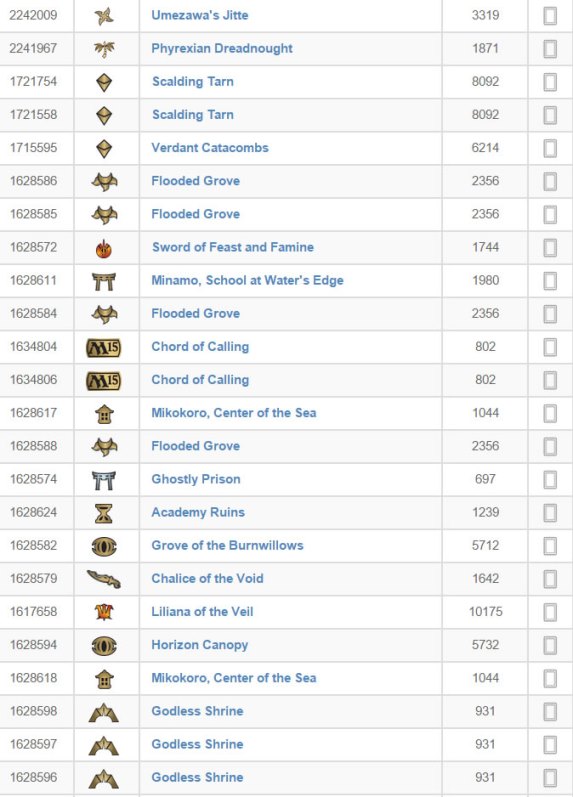This screenshot has height=797, width=573.
Task: Click the eye set icon next to Horizon Canopy
Action: point(104,646)
